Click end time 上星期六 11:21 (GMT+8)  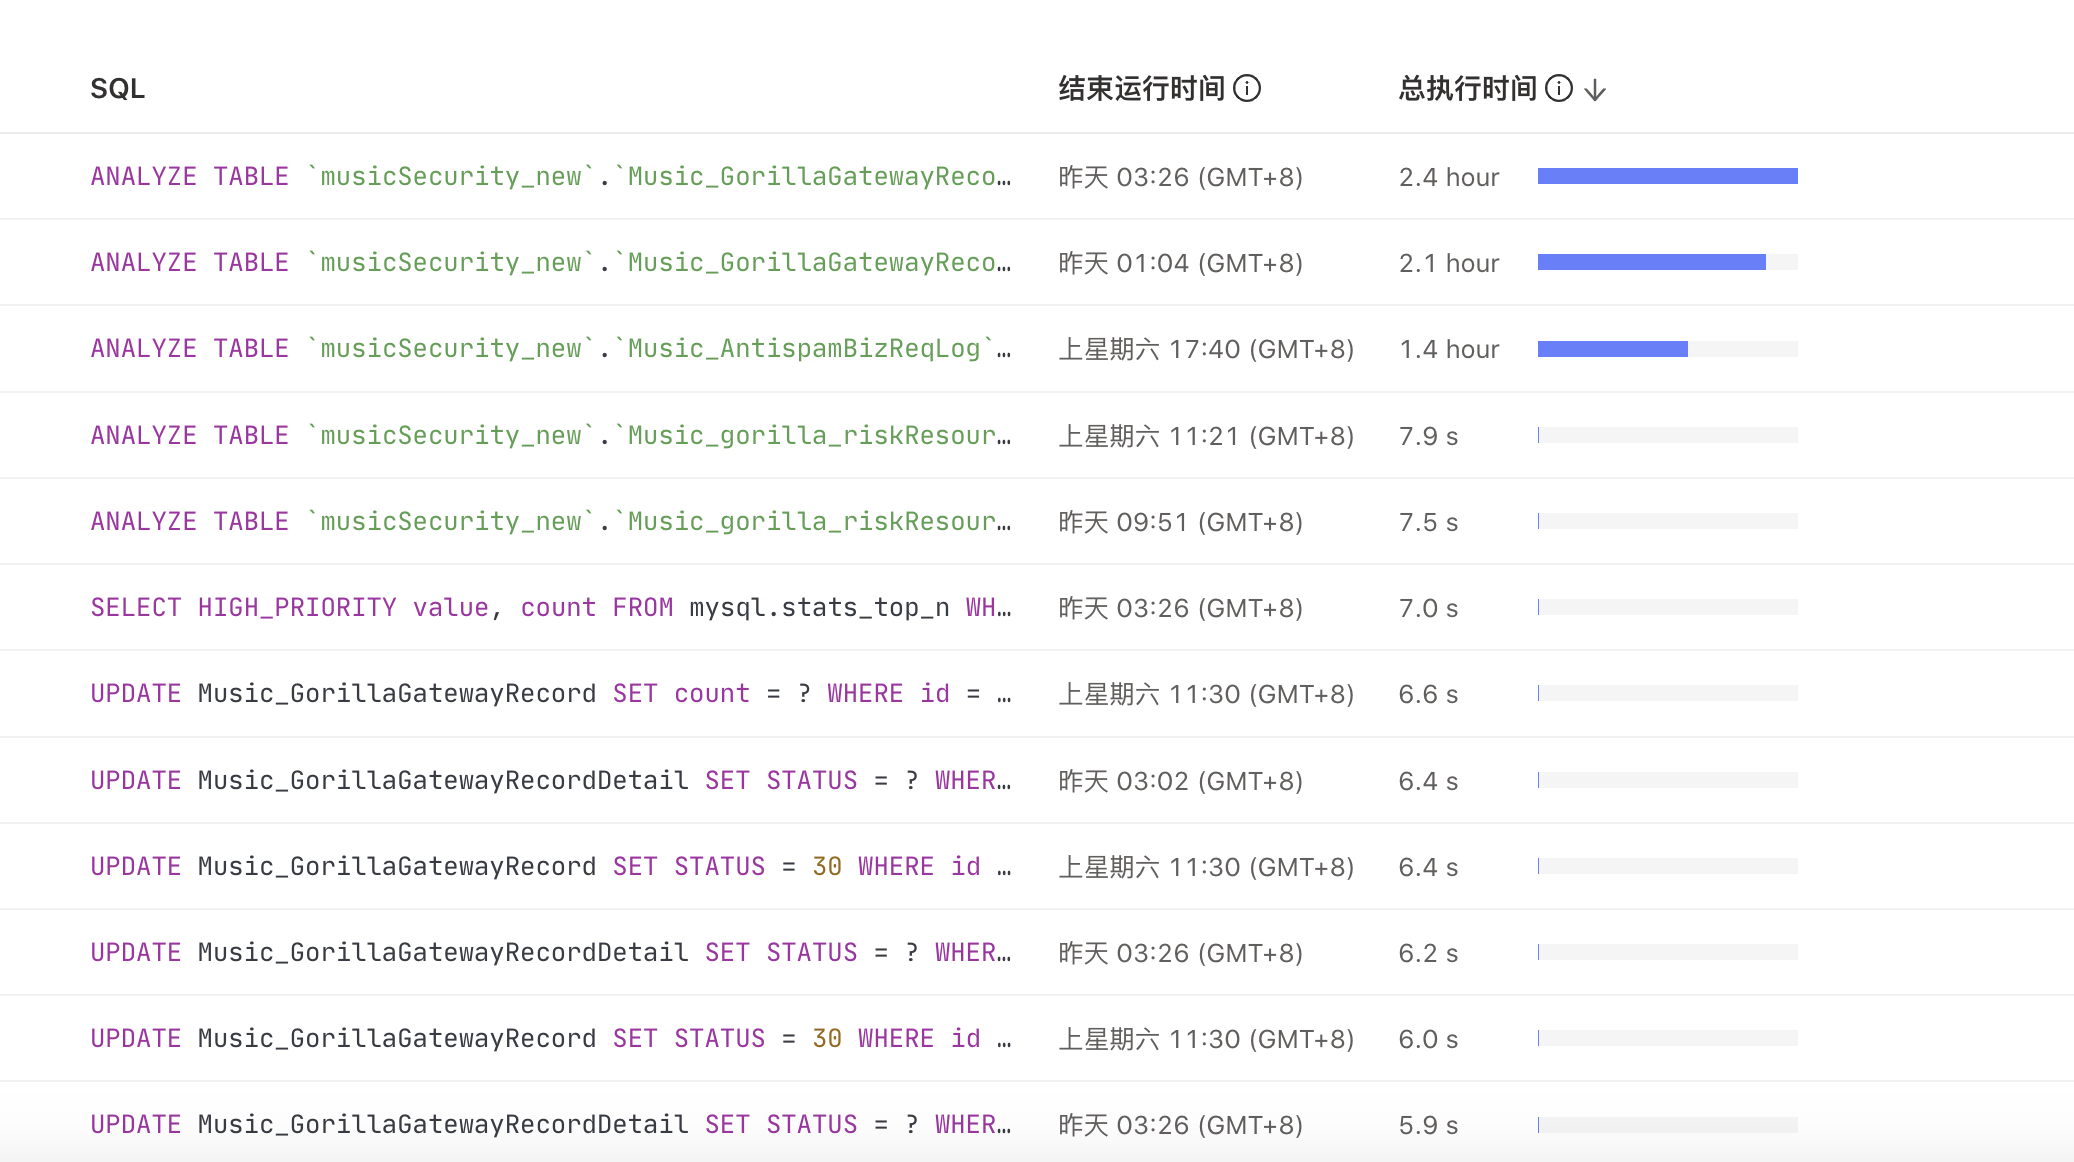click(1206, 436)
